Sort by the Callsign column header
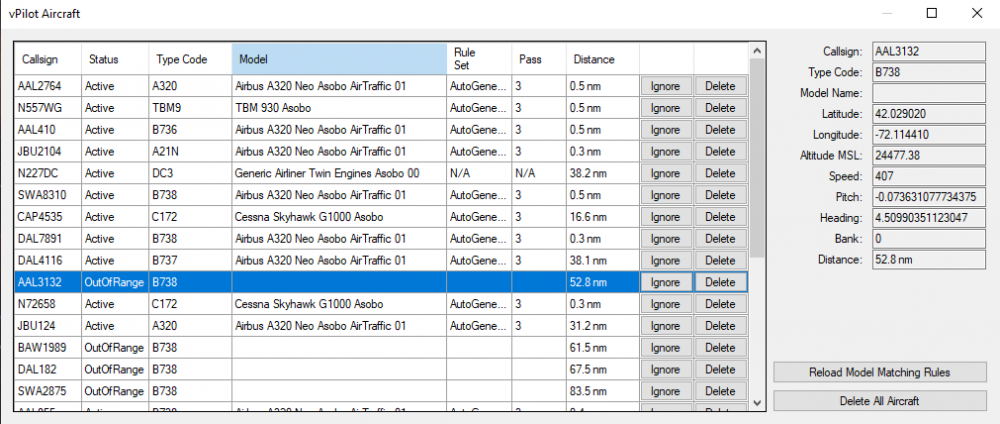Viewport: 1000px width, 424px height. pos(40,60)
